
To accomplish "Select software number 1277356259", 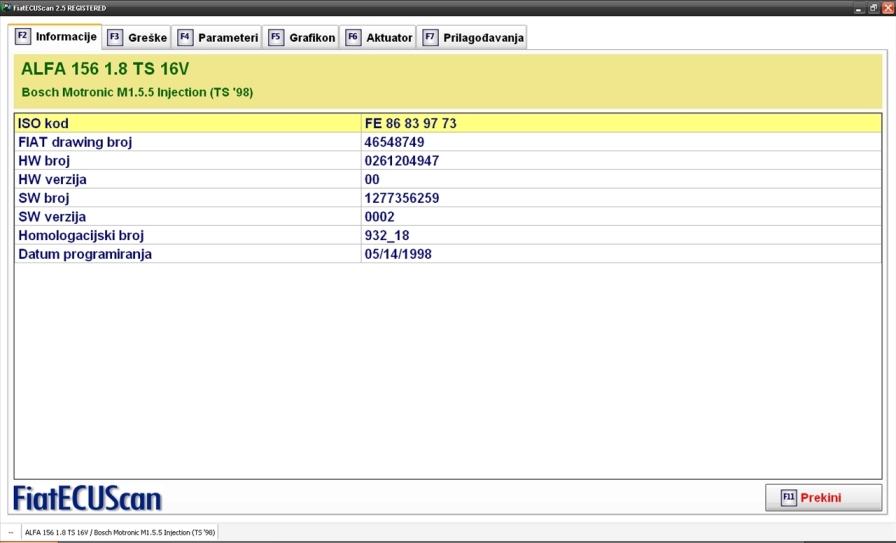I will point(402,198).
